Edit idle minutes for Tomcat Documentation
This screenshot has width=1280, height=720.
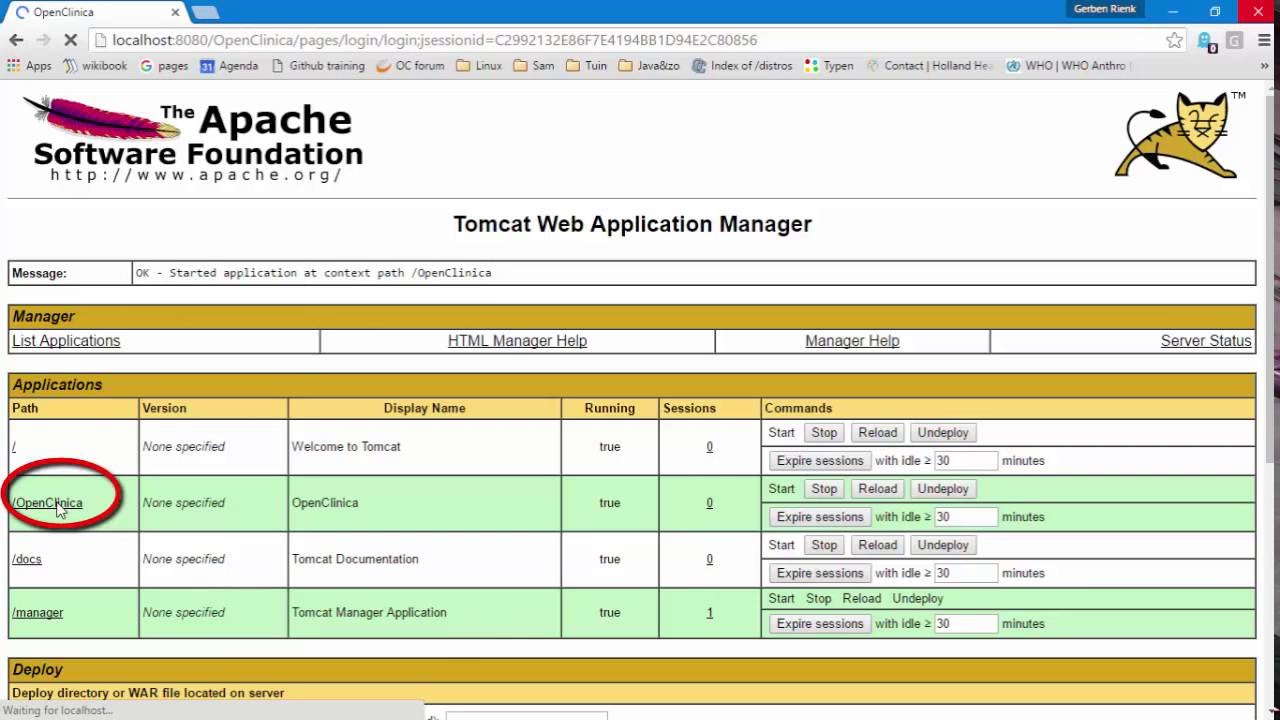966,573
